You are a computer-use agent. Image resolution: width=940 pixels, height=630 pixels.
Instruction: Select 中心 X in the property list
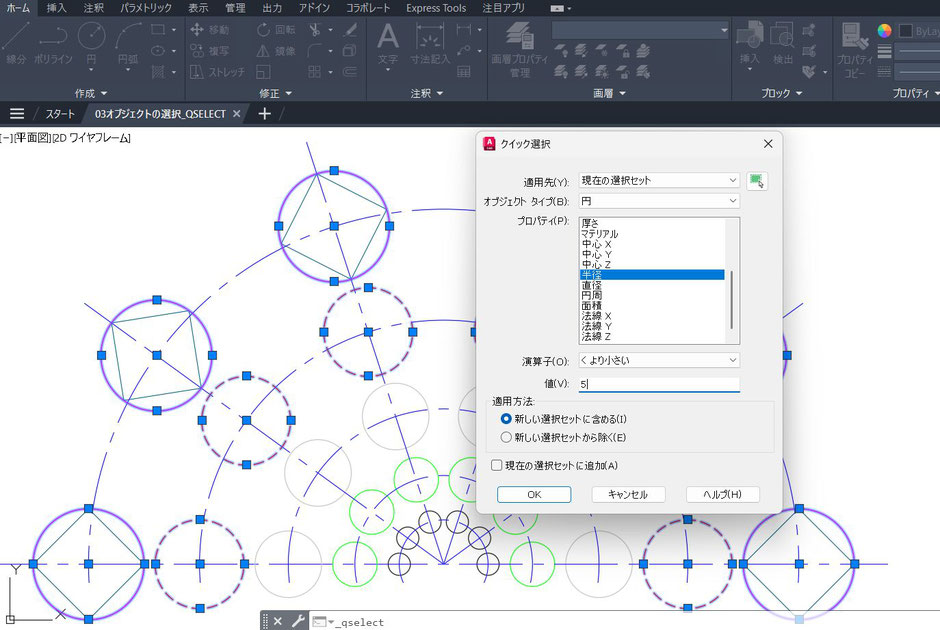pyautogui.click(x=596, y=245)
